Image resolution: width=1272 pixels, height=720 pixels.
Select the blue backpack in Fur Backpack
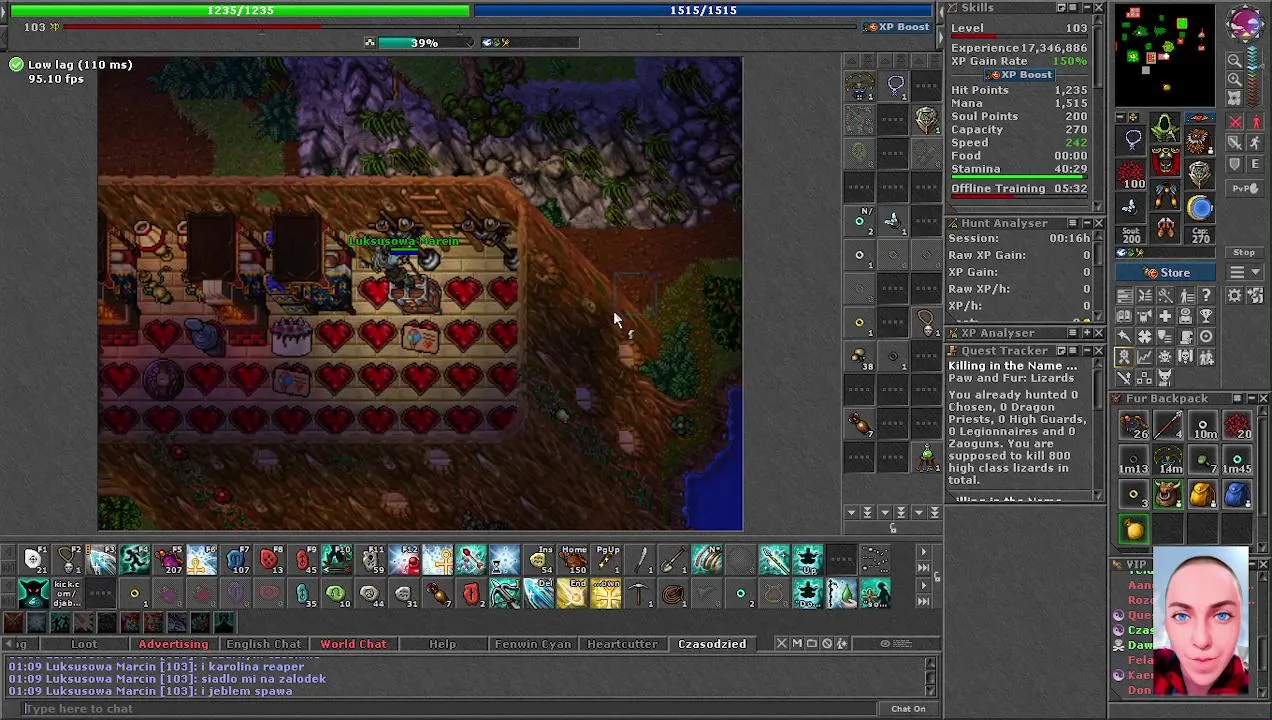pyautogui.click(x=1236, y=494)
